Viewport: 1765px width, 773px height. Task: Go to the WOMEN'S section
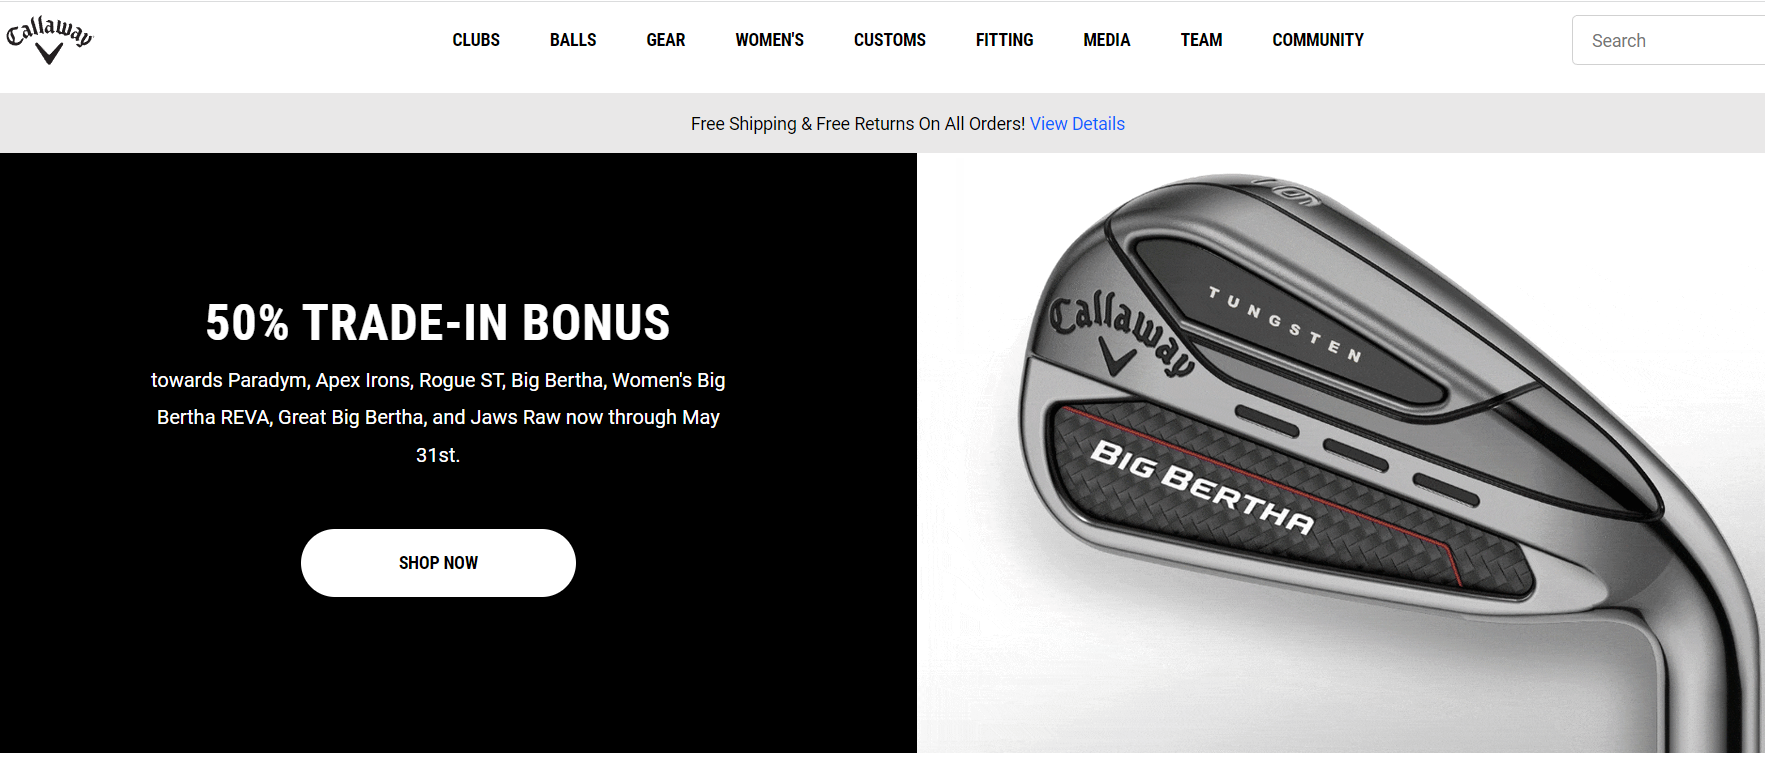[770, 40]
